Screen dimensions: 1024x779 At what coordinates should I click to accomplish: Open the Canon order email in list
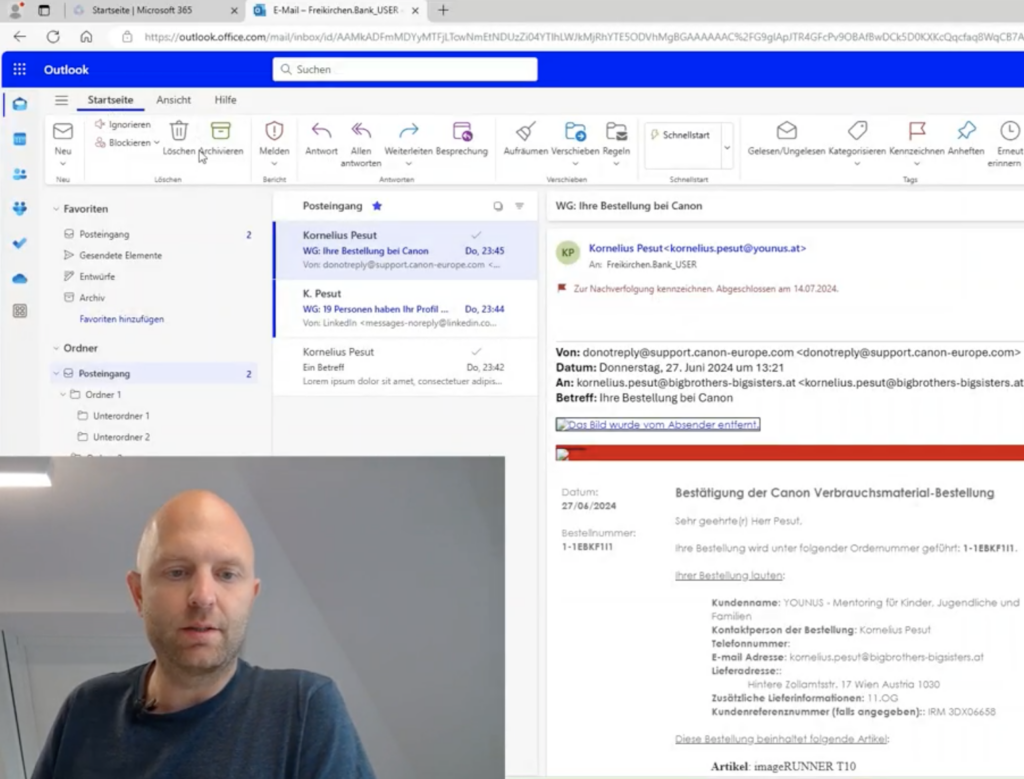[x=406, y=250]
